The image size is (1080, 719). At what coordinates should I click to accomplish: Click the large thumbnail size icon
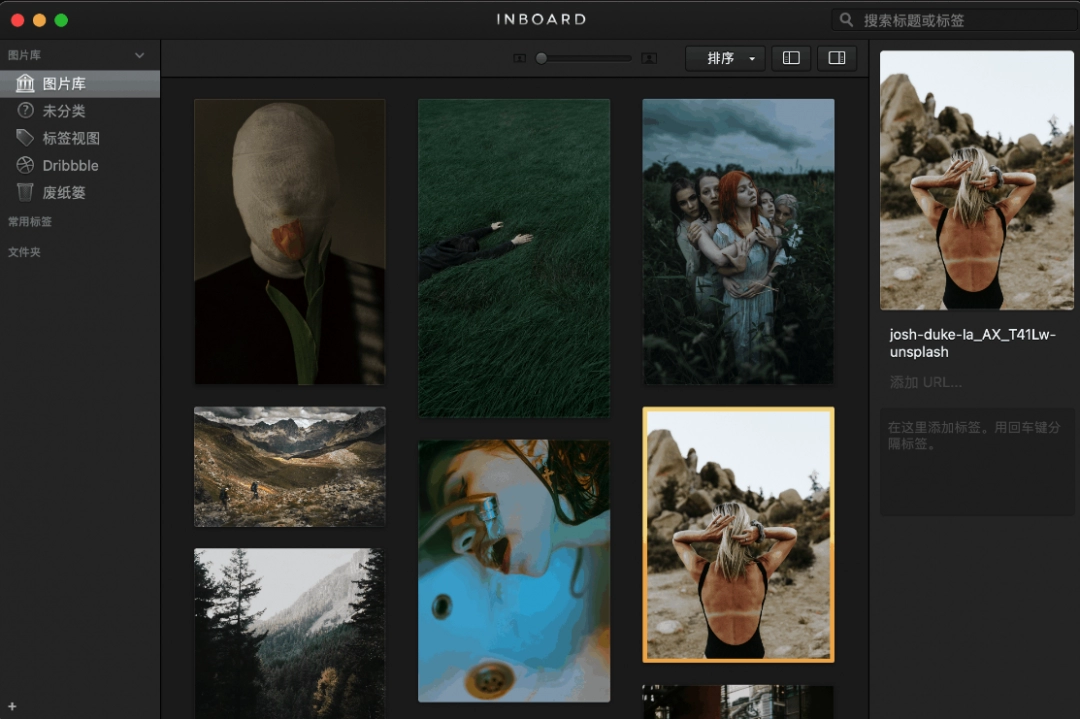pyautogui.click(x=649, y=58)
